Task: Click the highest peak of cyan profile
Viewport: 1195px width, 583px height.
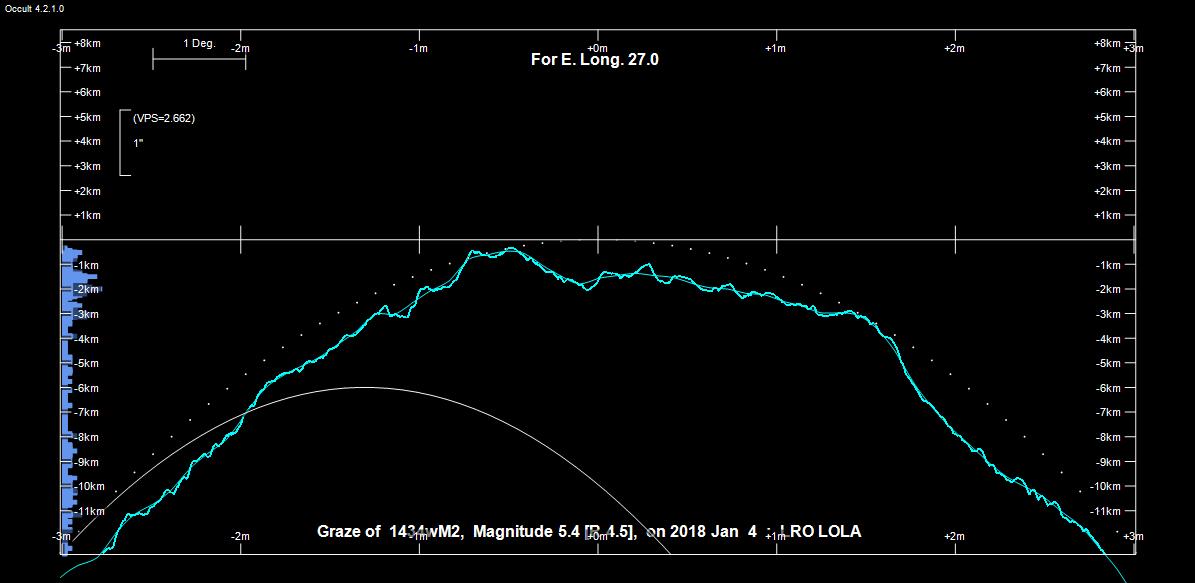Action: click(x=511, y=248)
